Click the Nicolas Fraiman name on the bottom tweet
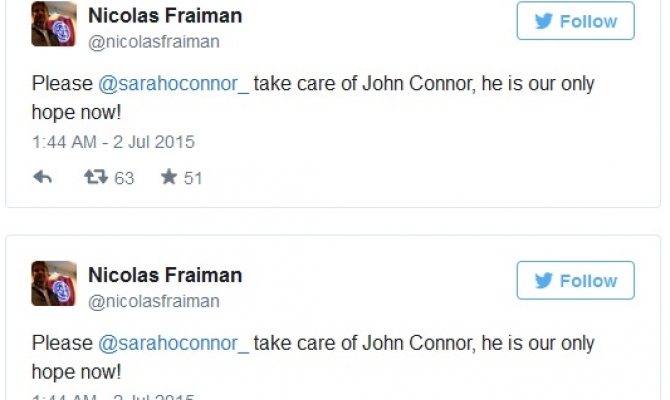 [165, 275]
